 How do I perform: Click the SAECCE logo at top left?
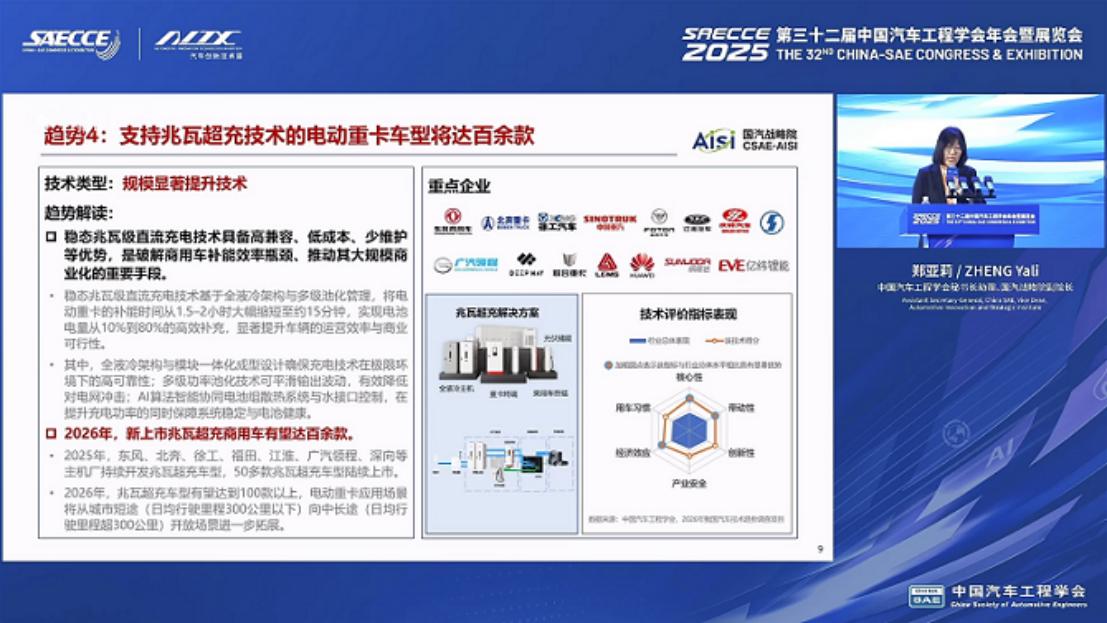pos(71,43)
